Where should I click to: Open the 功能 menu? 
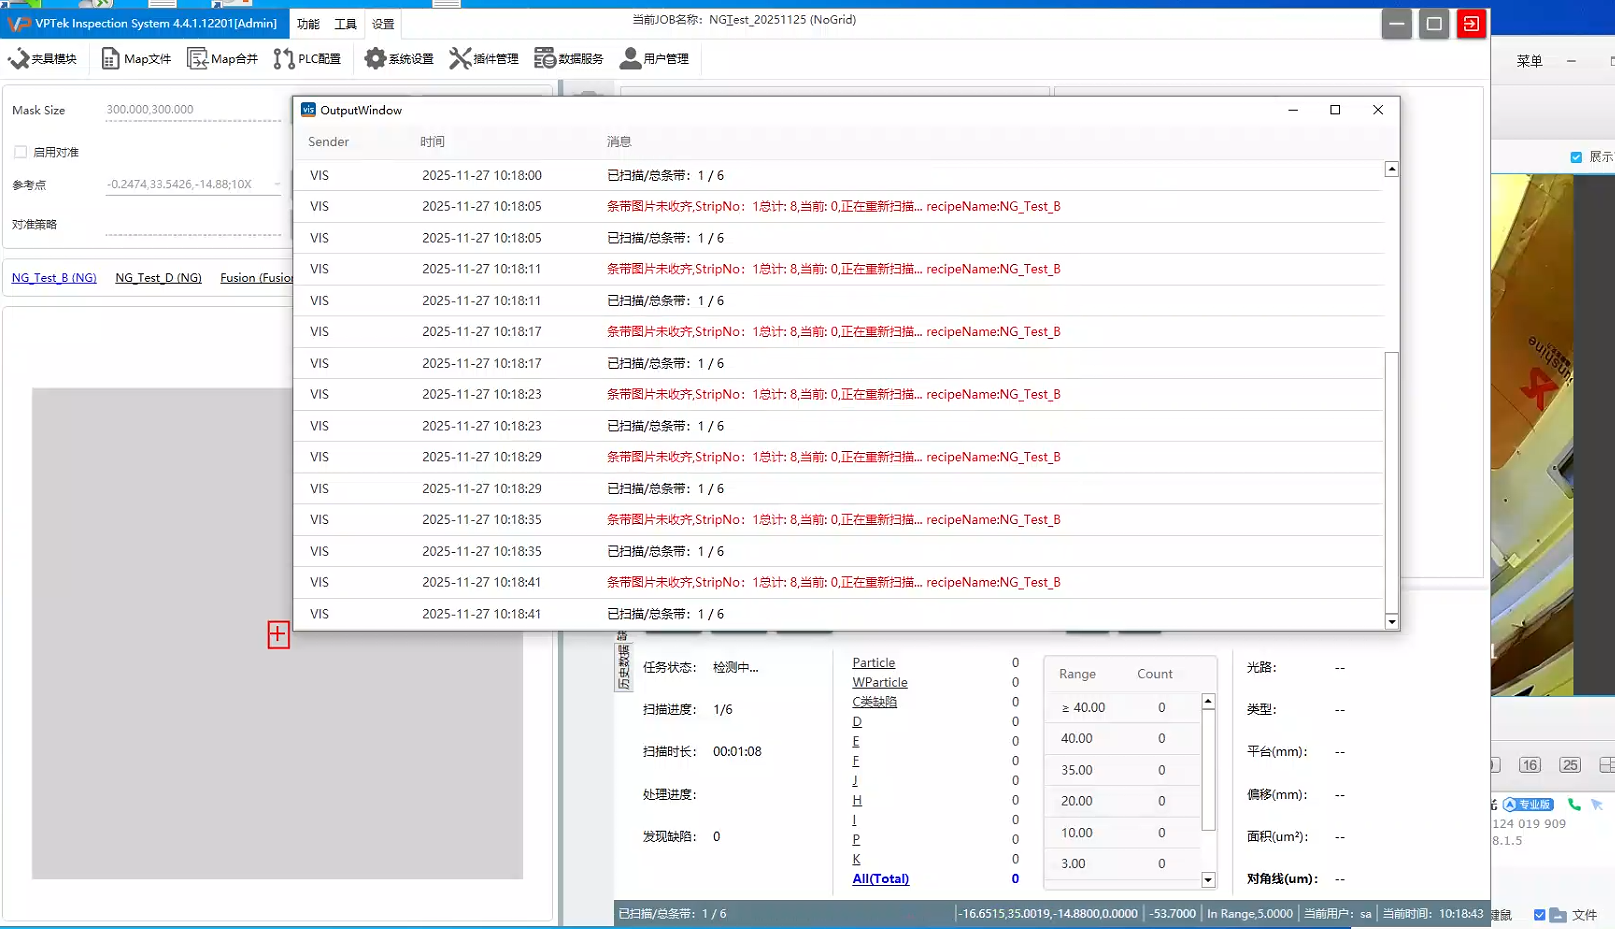click(x=308, y=24)
